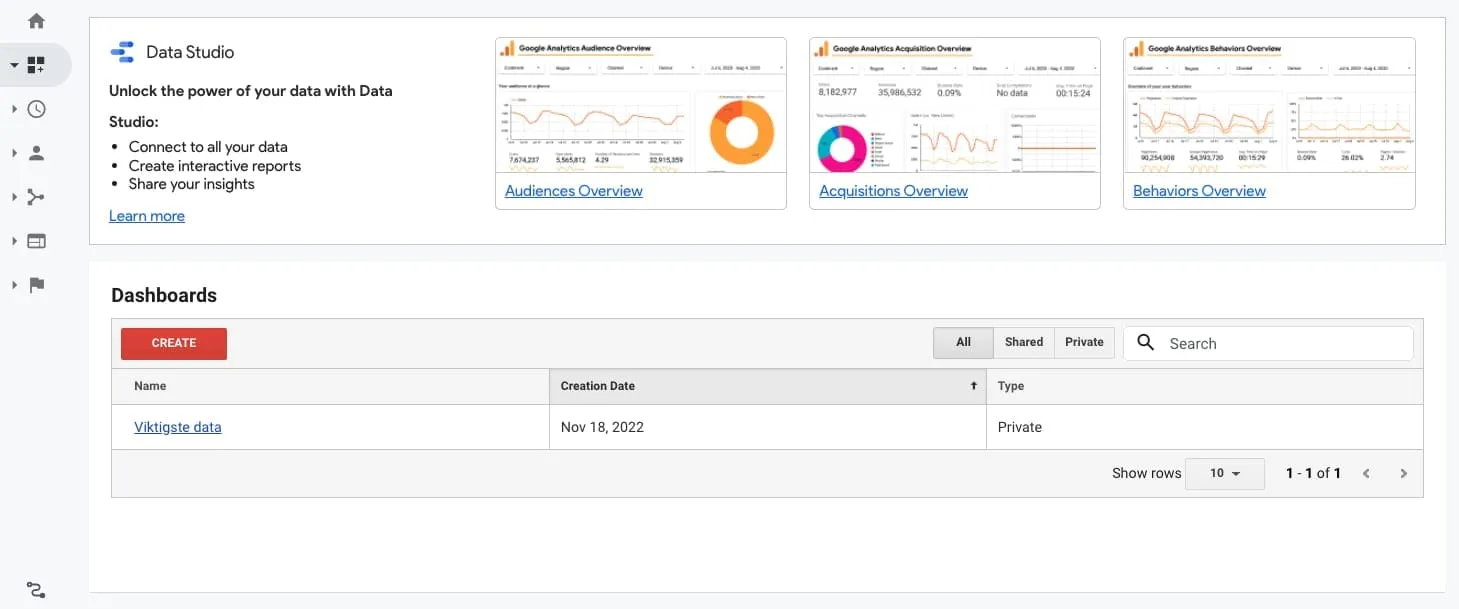Click the Home icon in sidebar
Viewport: 1459px width, 609px height.
coord(37,21)
